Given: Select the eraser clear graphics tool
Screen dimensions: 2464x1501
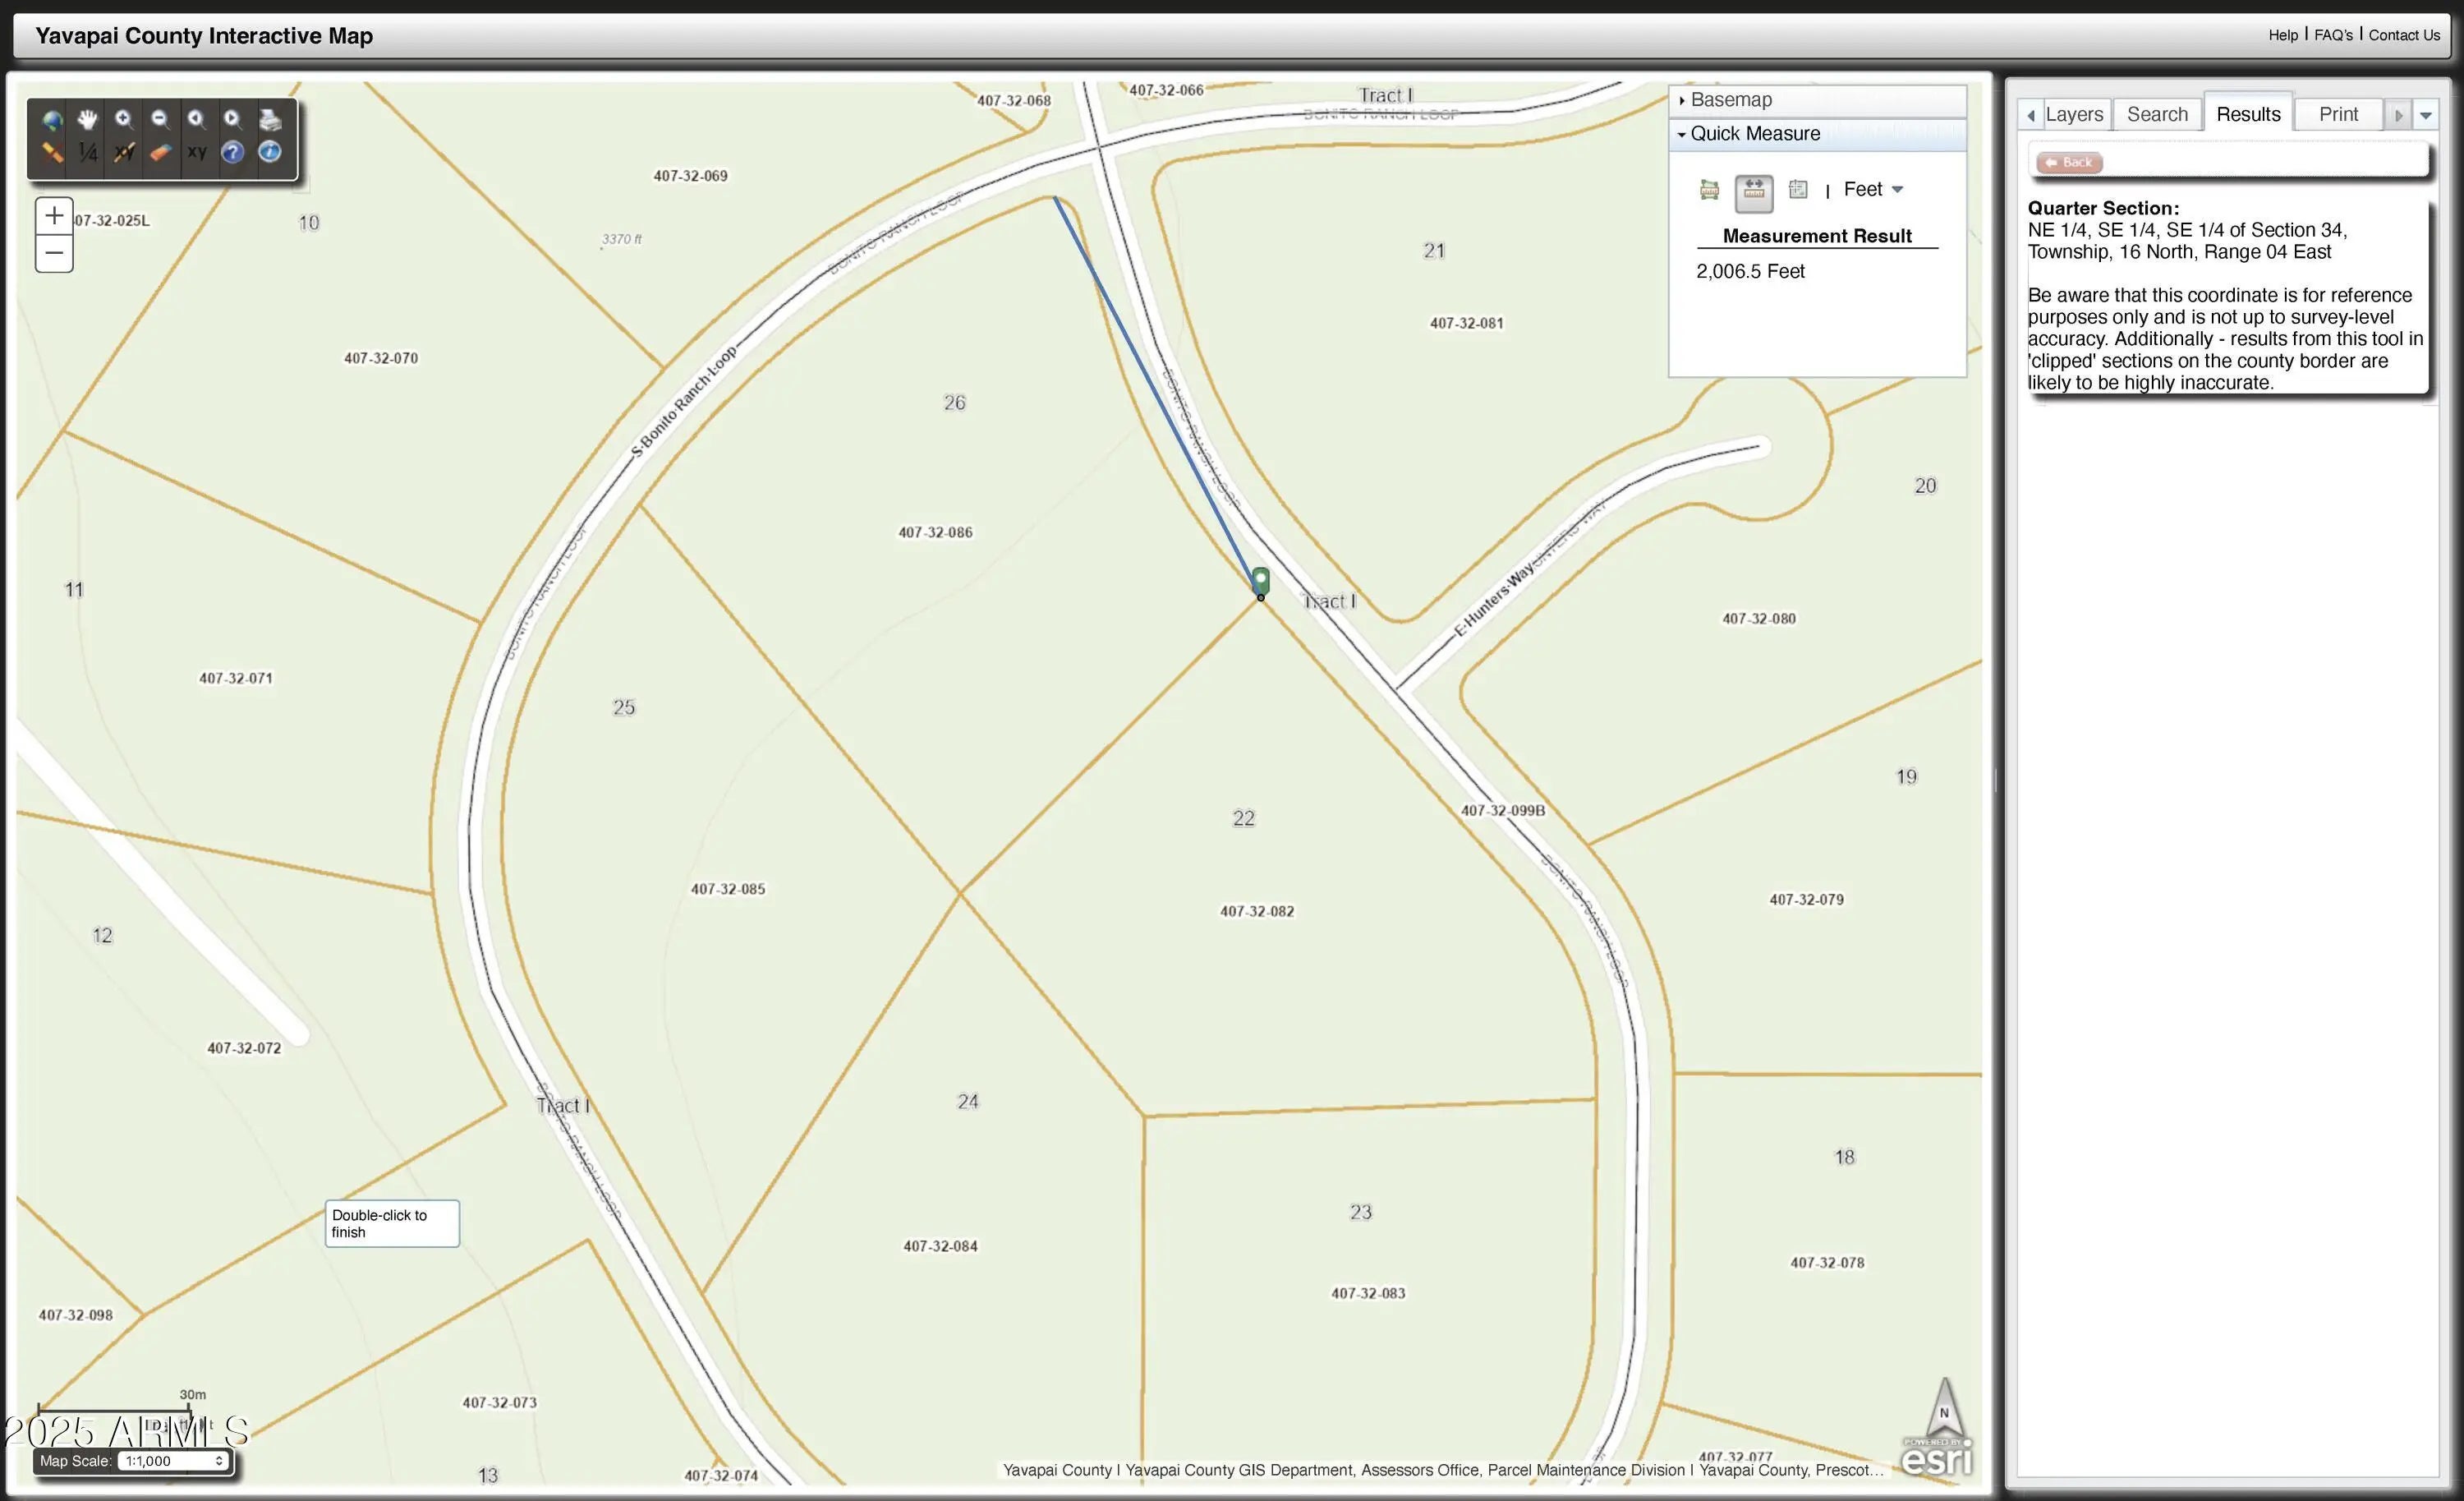Looking at the screenshot, I should [x=160, y=153].
